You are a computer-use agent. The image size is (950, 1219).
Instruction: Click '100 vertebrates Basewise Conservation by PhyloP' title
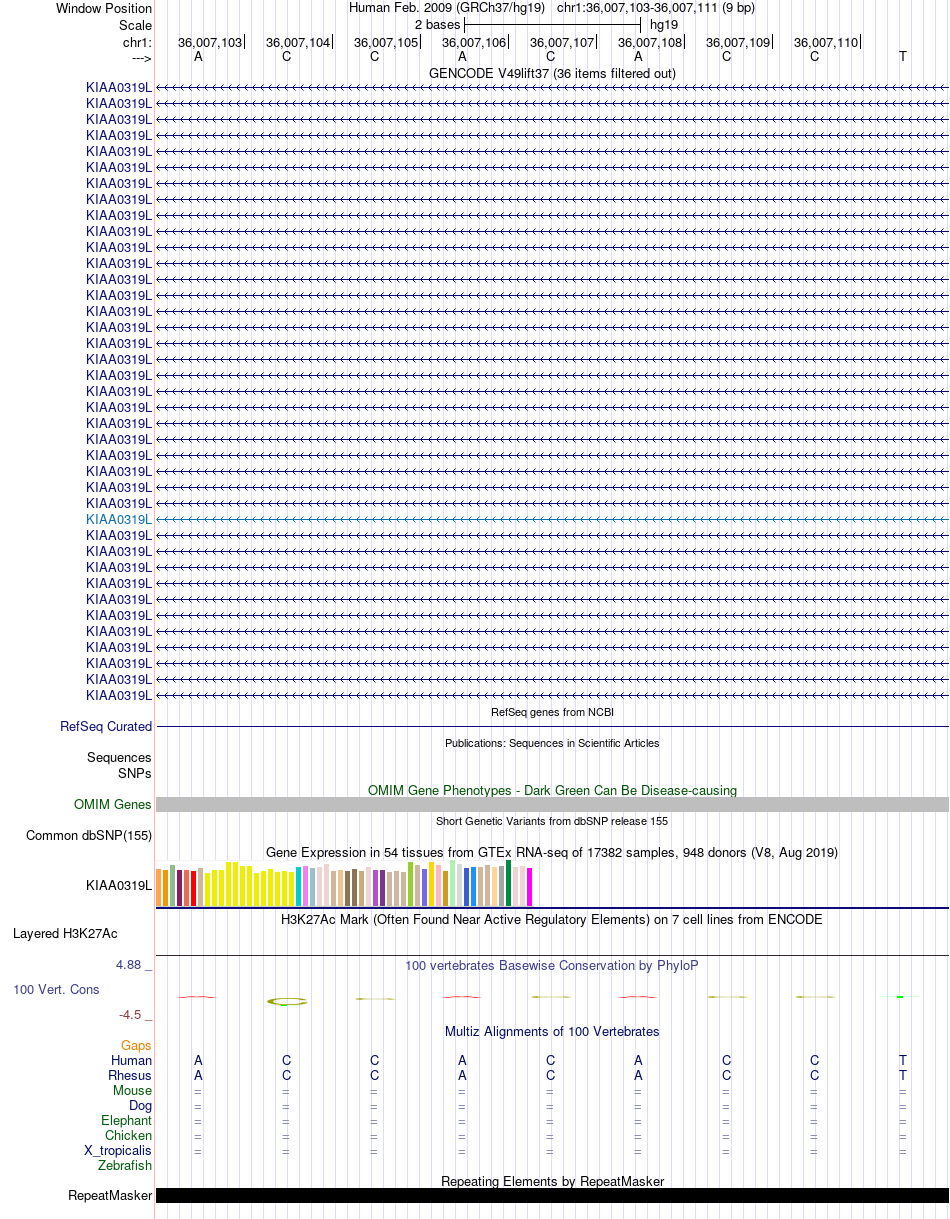coord(552,965)
